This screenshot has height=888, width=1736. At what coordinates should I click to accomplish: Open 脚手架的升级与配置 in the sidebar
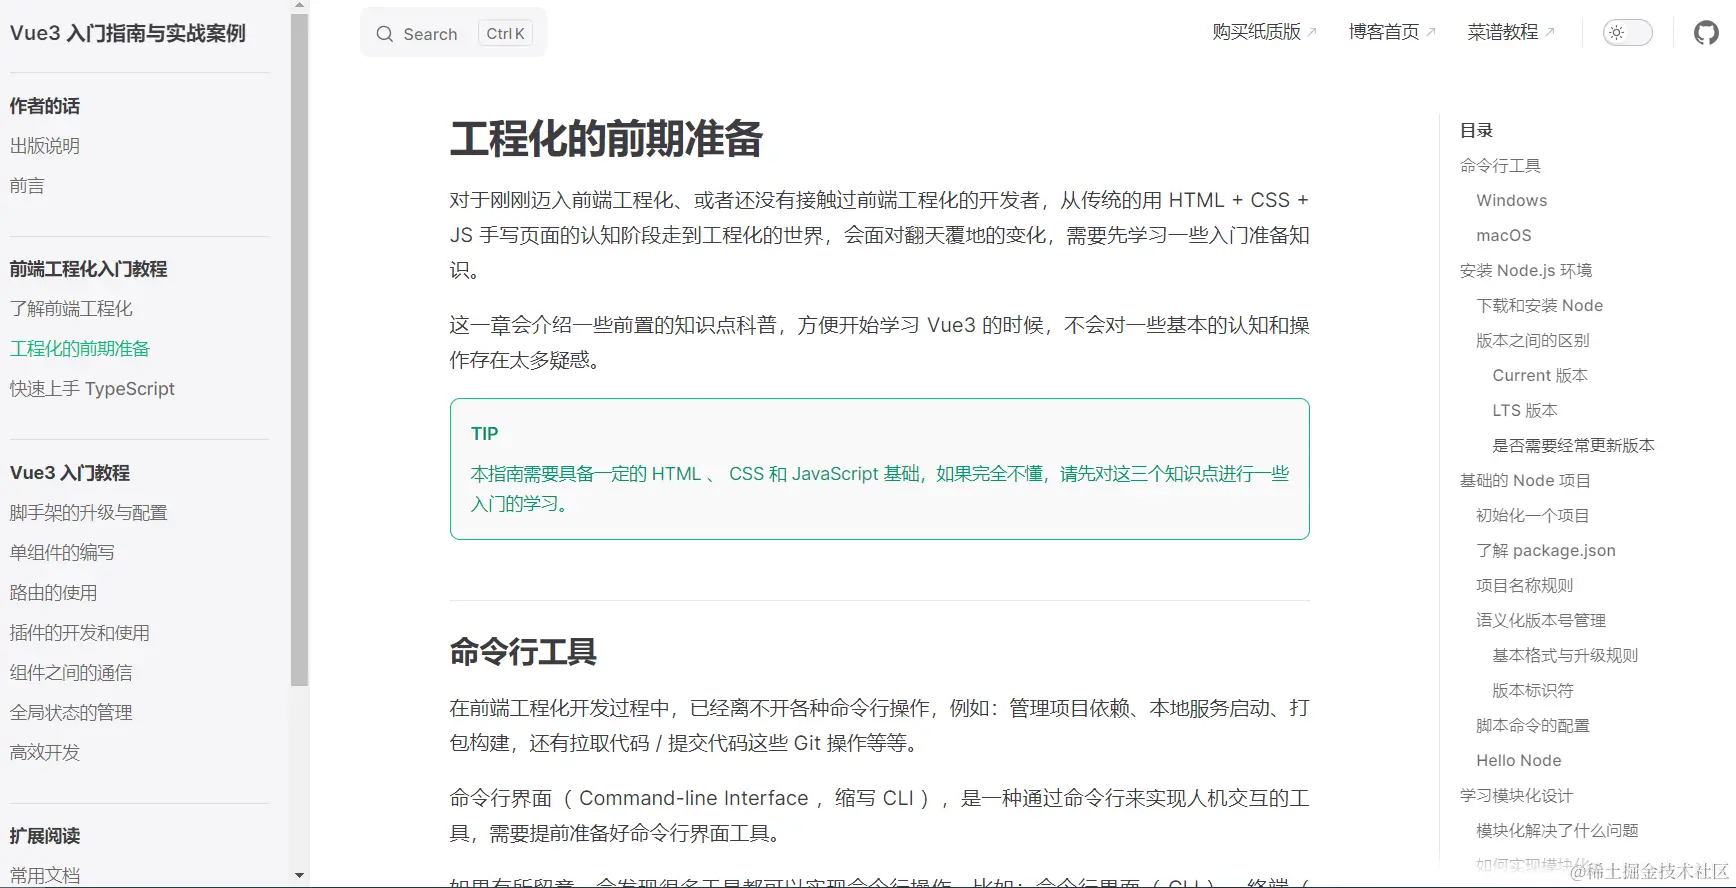tap(89, 513)
